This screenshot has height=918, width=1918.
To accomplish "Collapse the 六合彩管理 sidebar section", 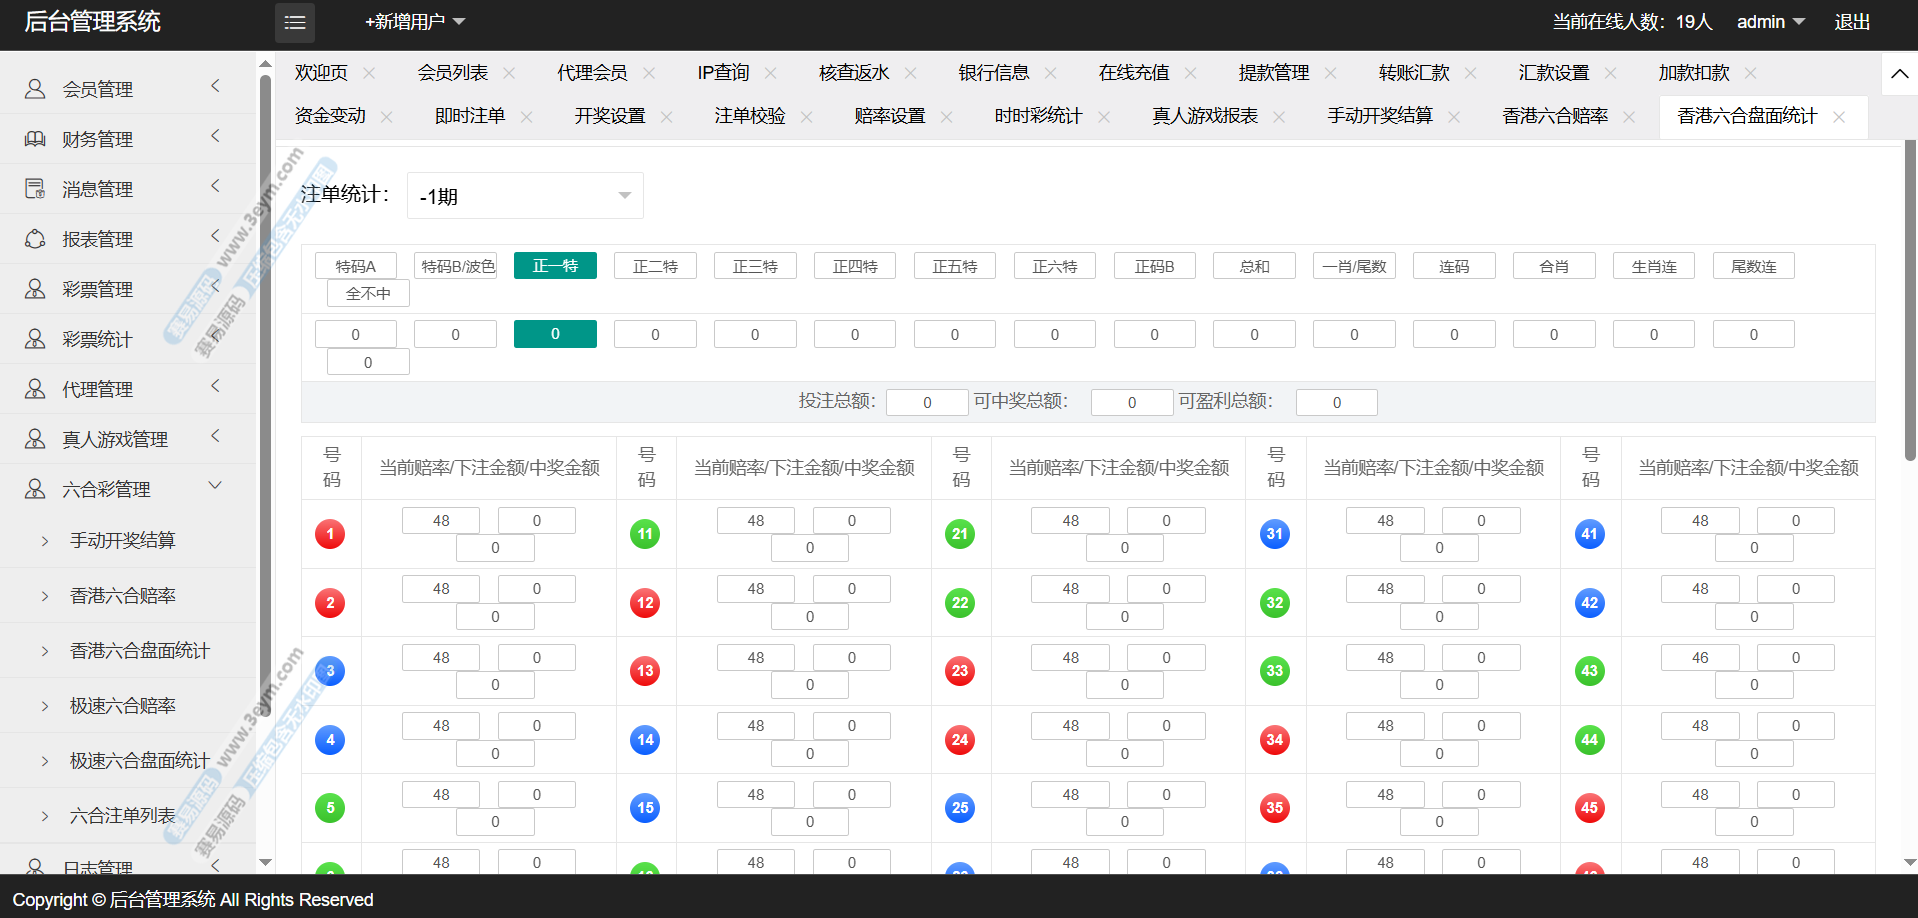I will pyautogui.click(x=214, y=486).
